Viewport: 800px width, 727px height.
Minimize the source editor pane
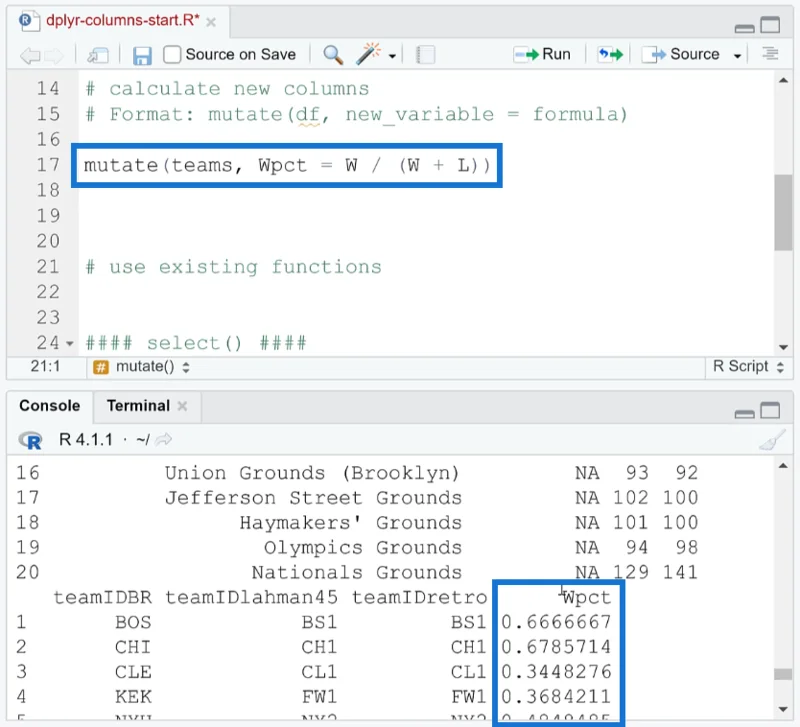point(744,29)
